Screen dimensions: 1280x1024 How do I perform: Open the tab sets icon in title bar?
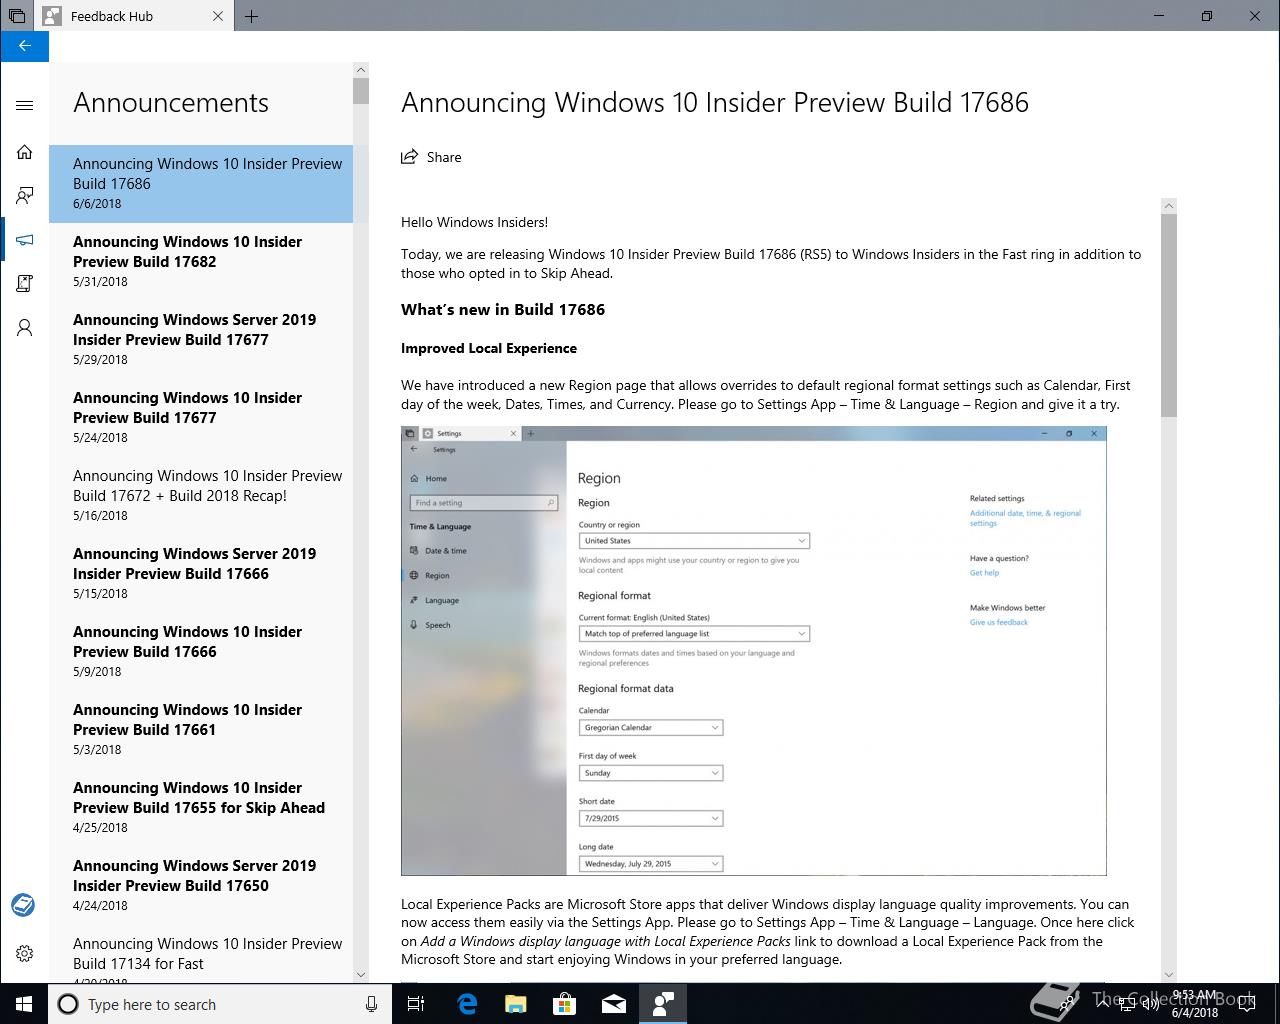(16, 16)
